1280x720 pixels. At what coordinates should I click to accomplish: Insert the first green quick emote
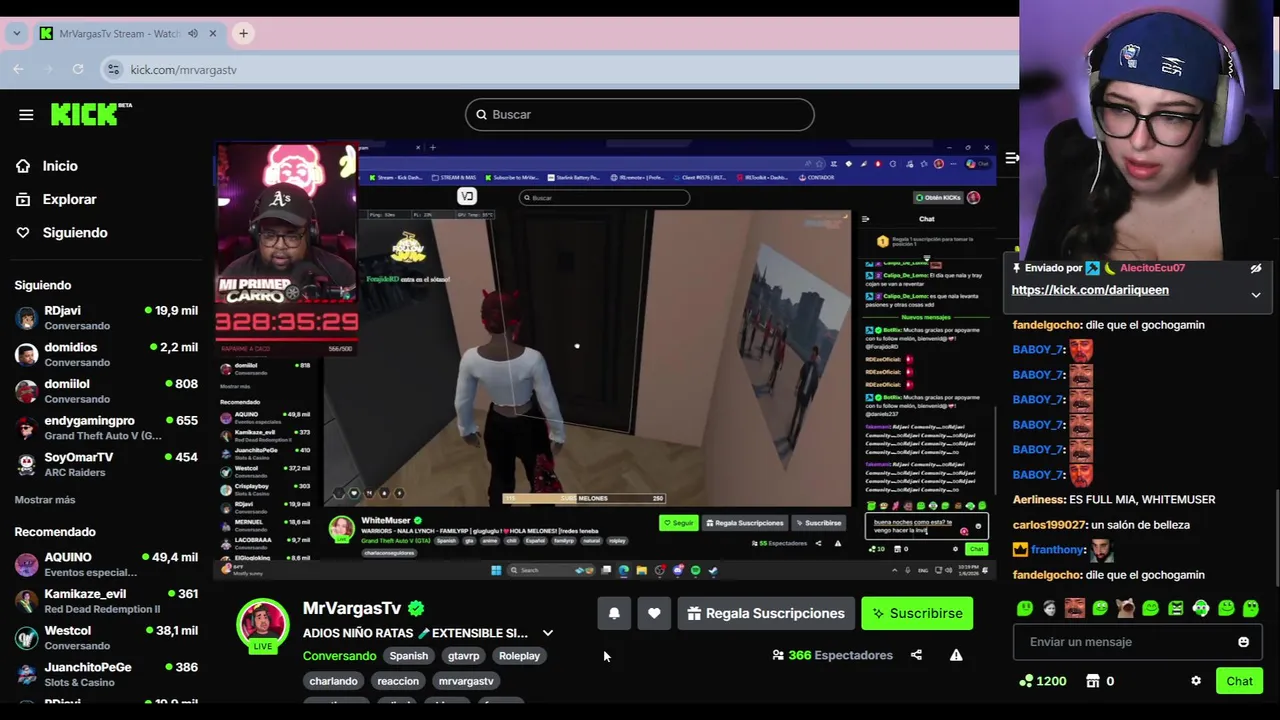pyautogui.click(x=1025, y=608)
